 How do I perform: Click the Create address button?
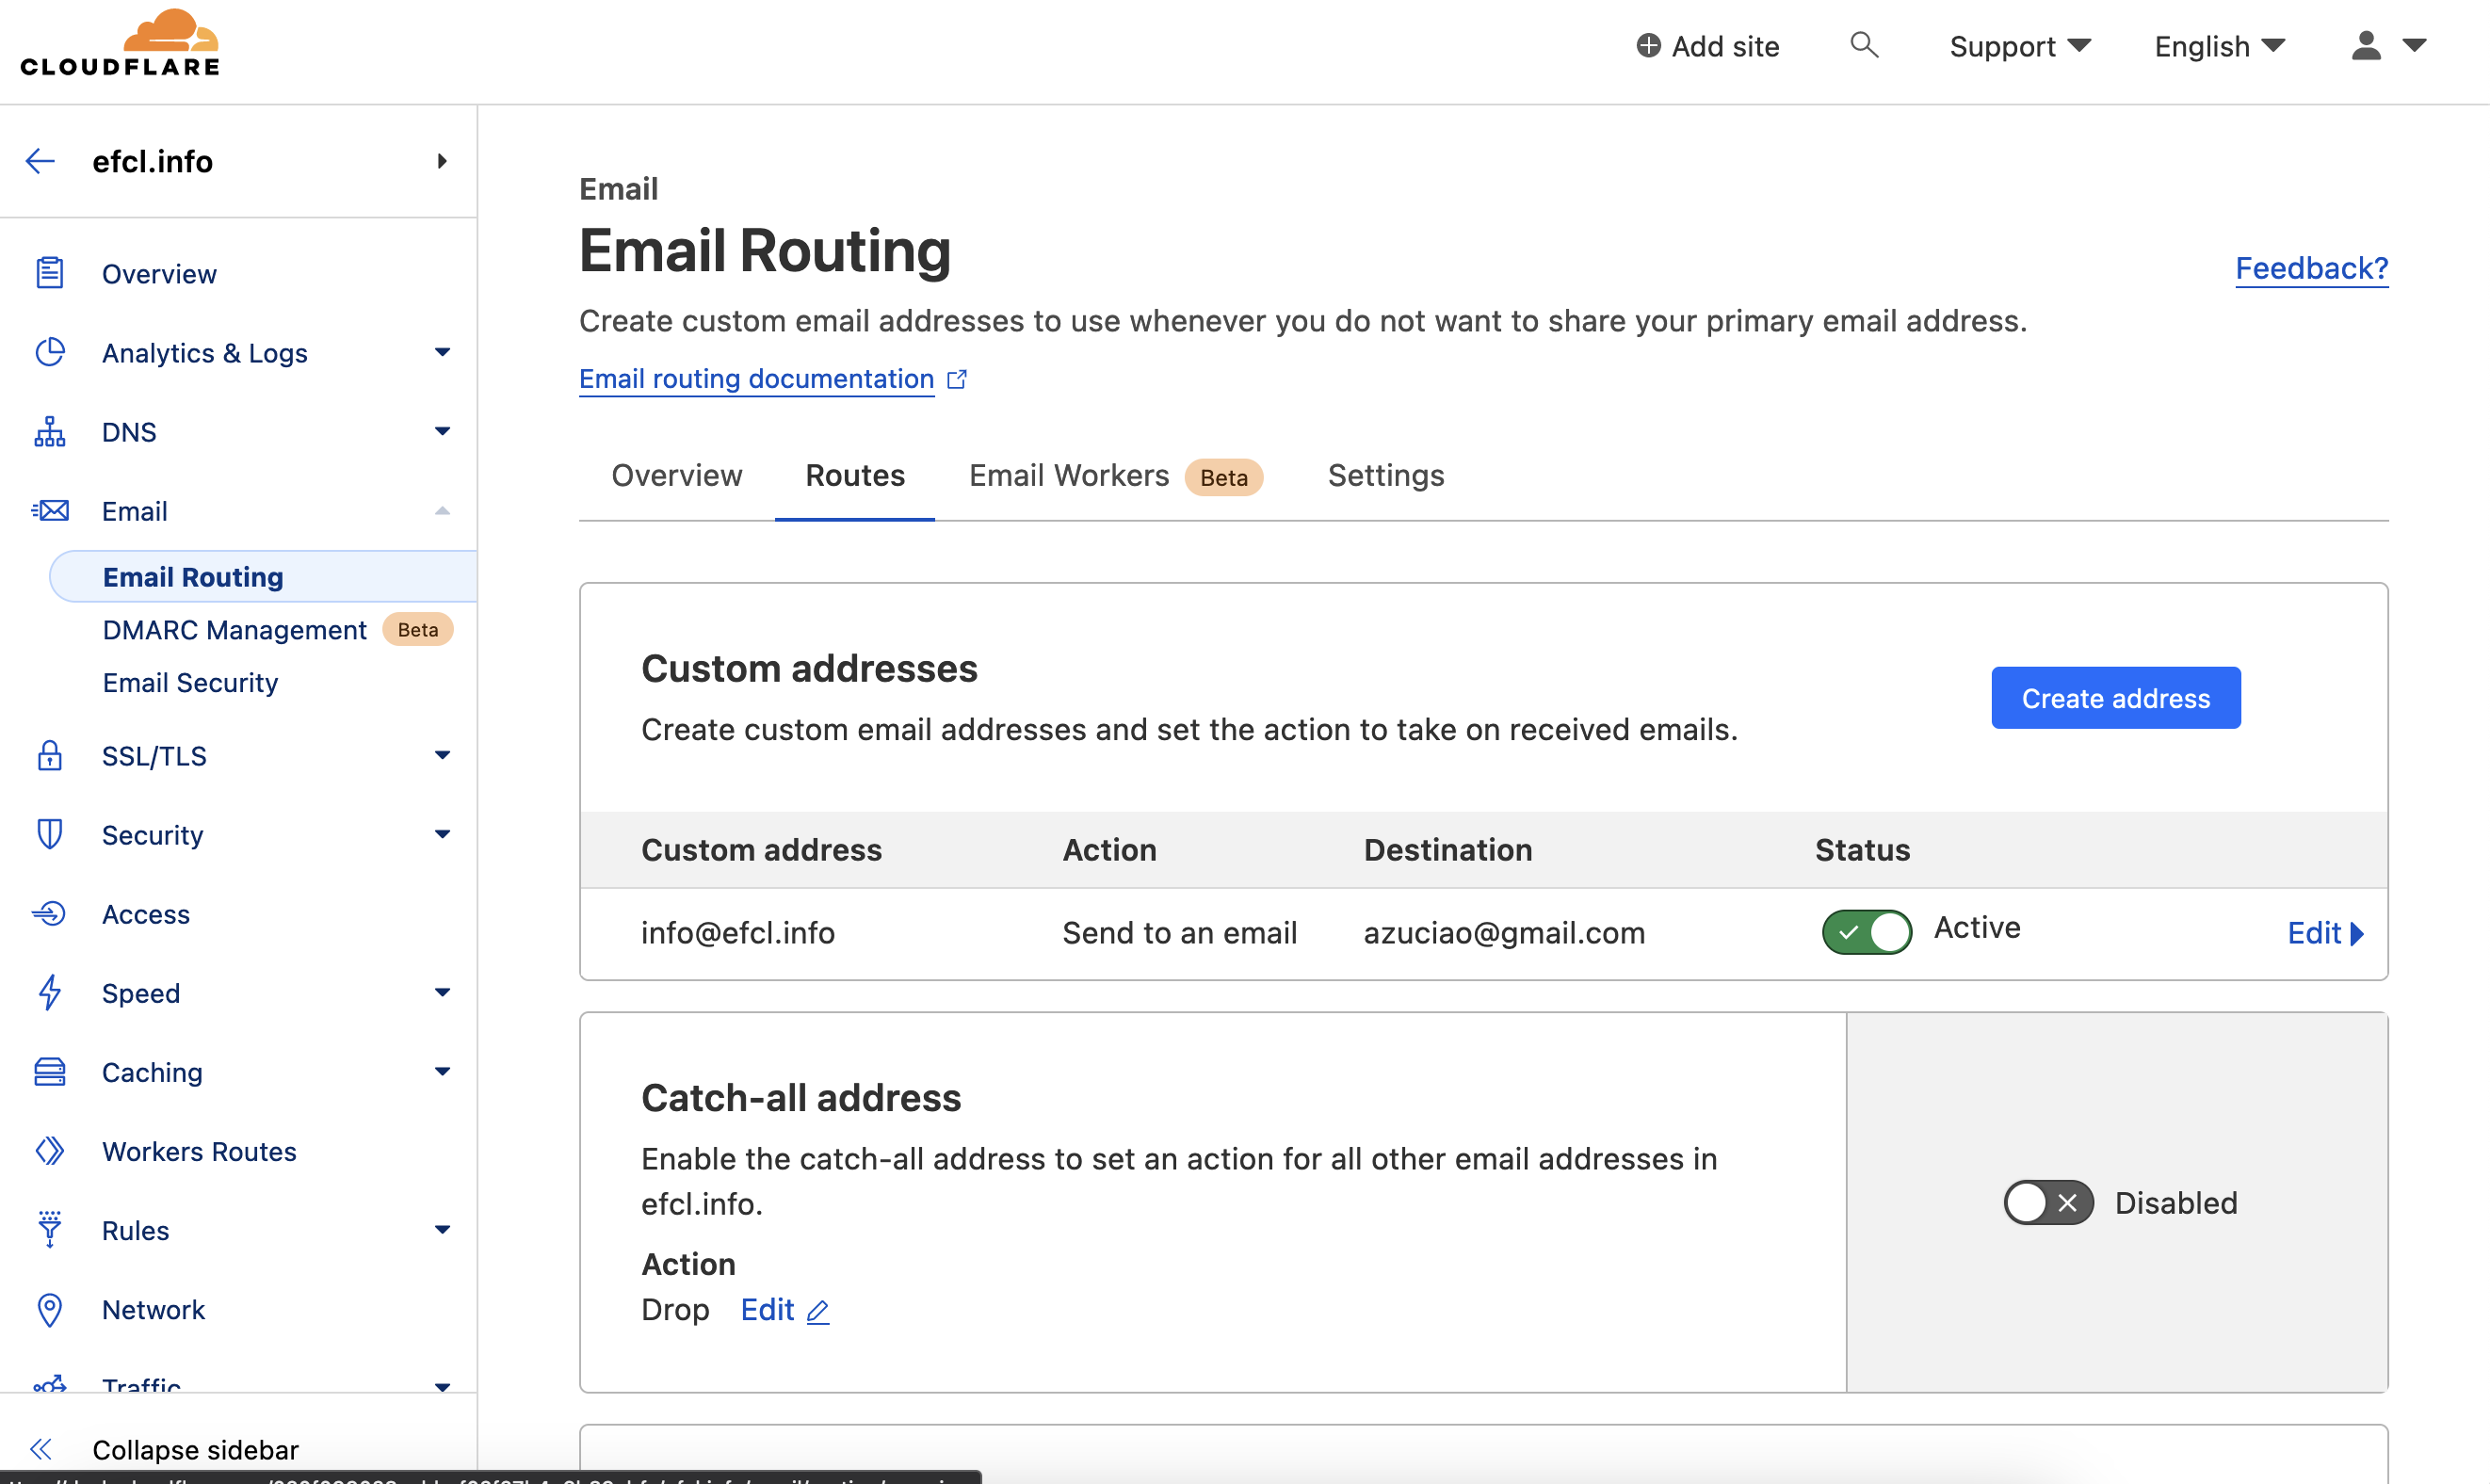(x=2115, y=697)
